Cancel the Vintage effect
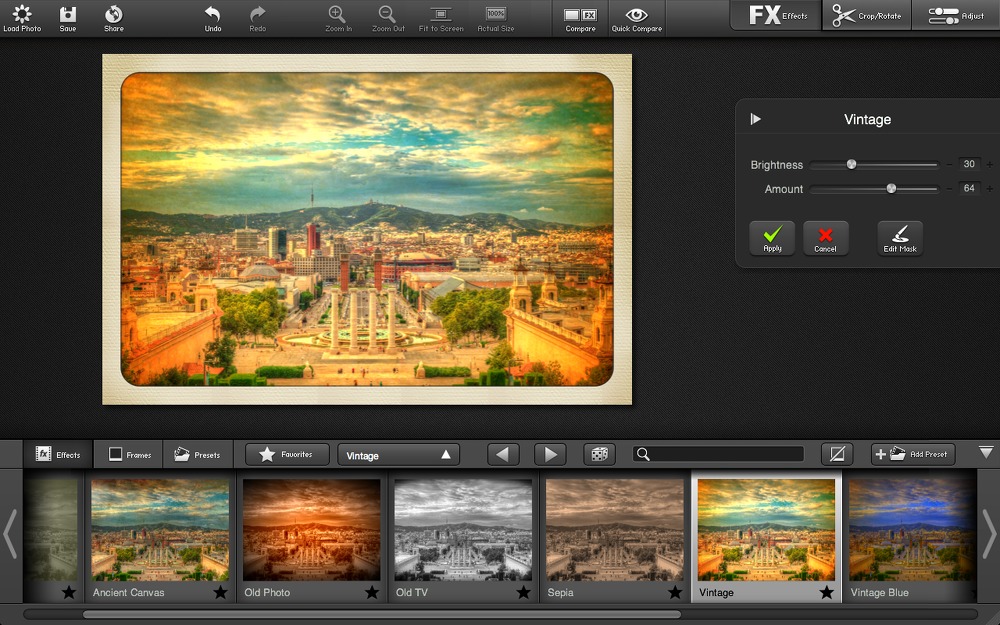Image resolution: width=1000 pixels, height=625 pixels. (x=825, y=238)
